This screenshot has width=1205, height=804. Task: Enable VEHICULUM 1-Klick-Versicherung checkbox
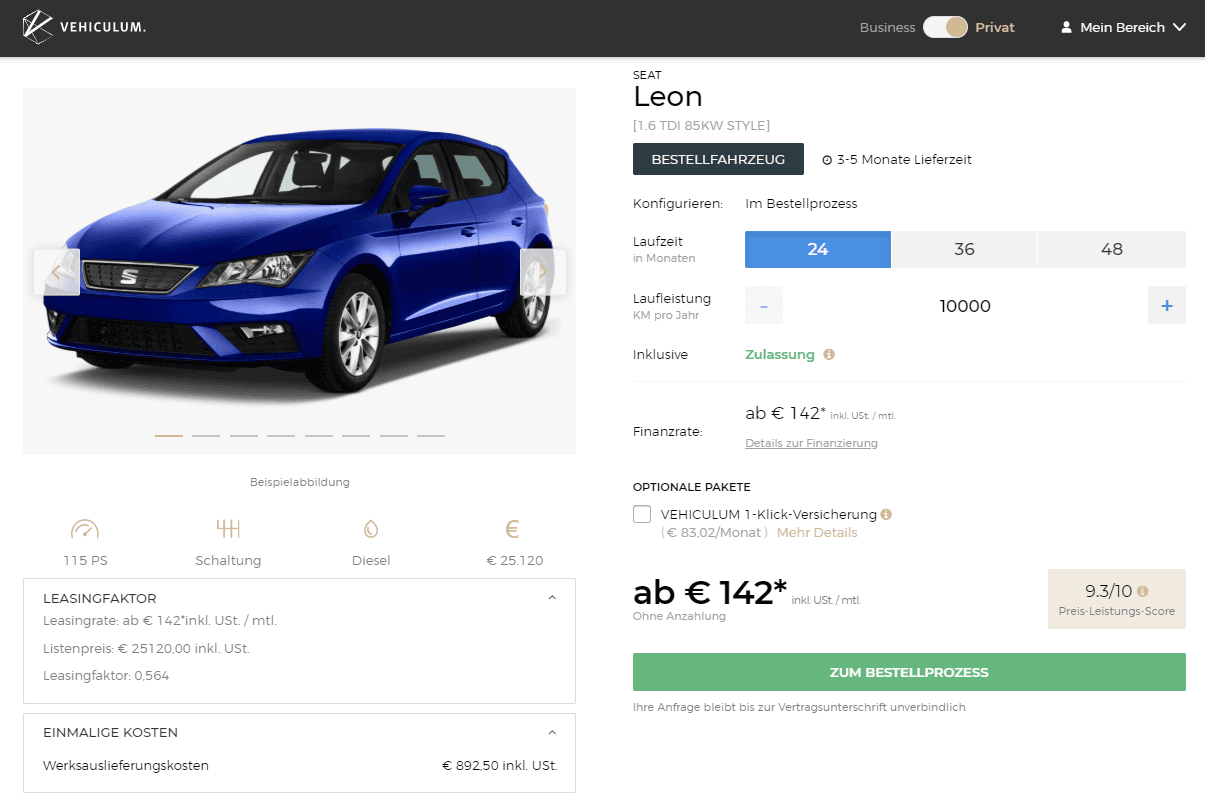tap(642, 514)
